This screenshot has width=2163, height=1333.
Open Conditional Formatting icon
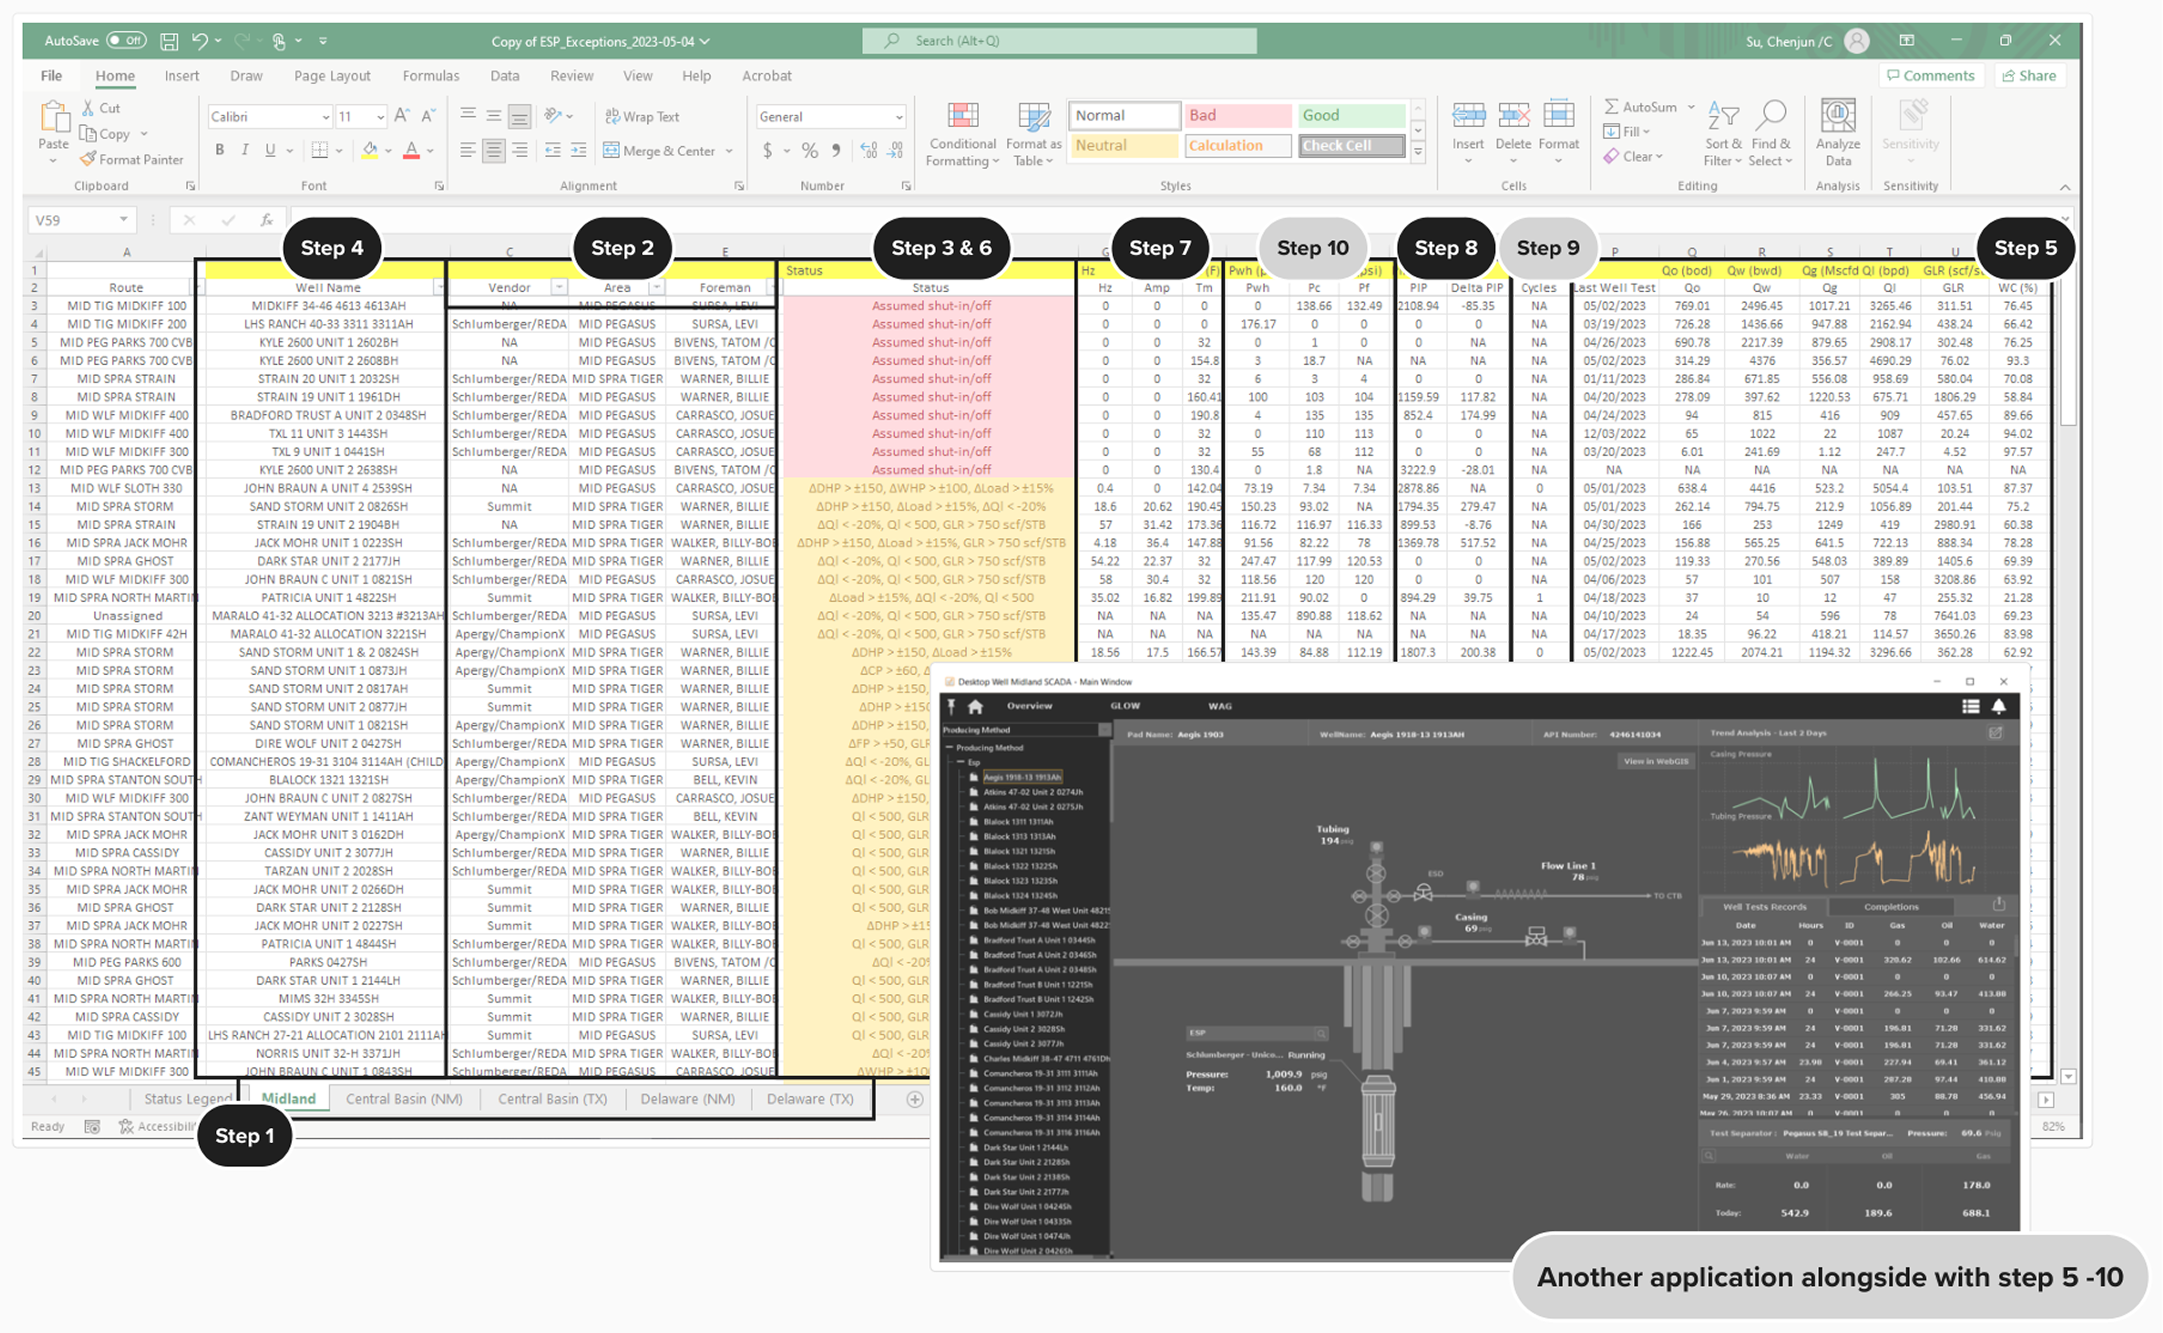pyautogui.click(x=962, y=116)
